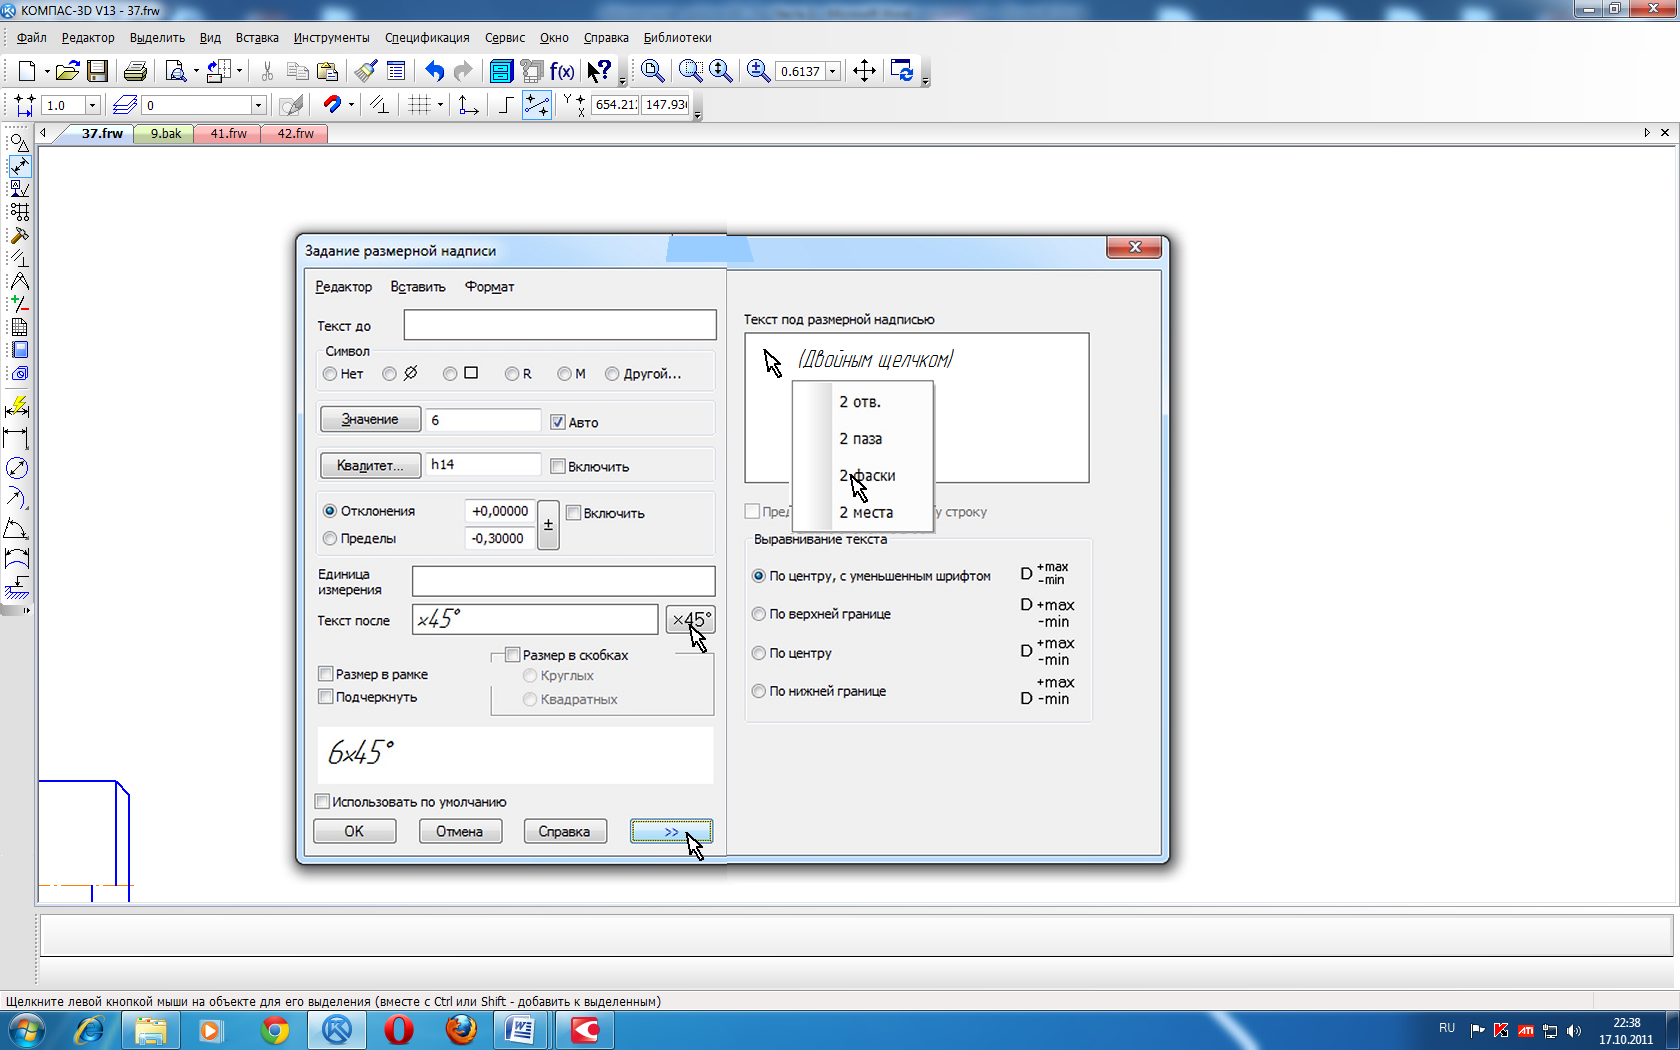
Task: Open the layer number dropdown showing 0
Action: 258,105
